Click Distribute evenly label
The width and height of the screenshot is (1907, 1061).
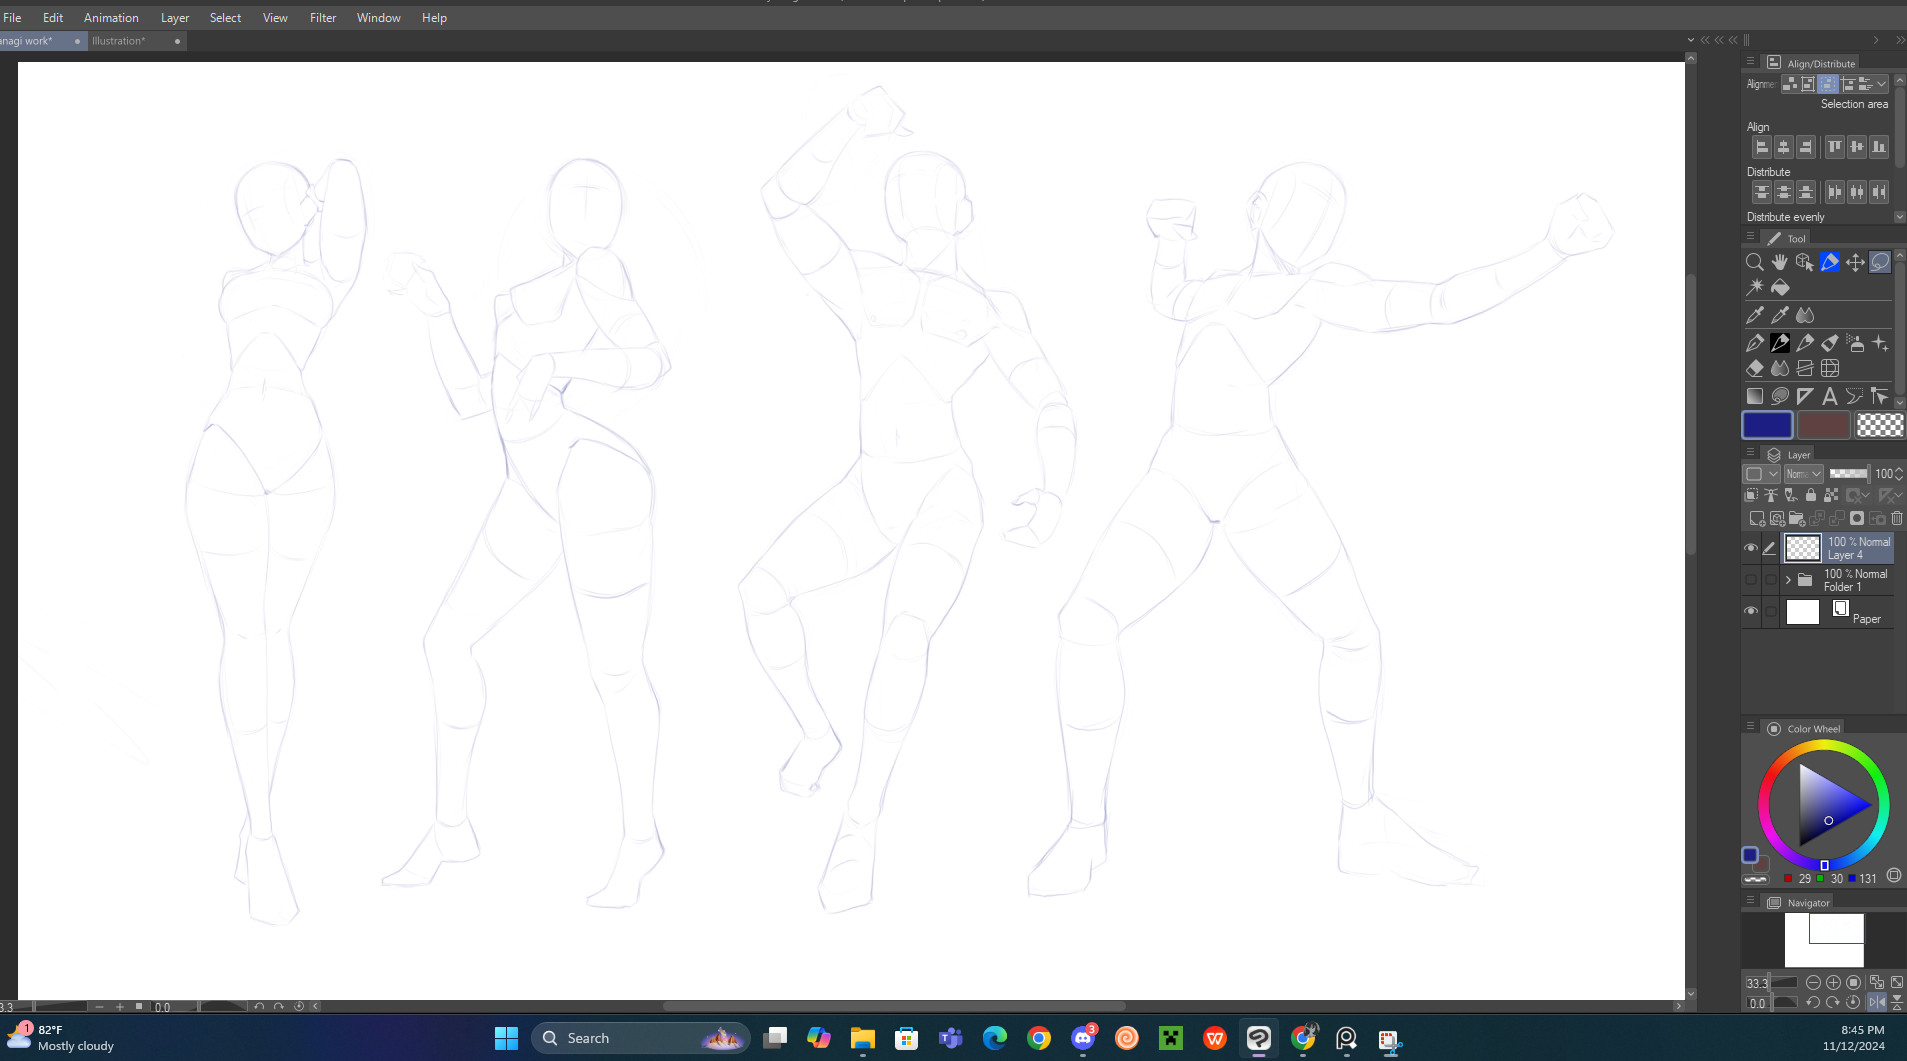(x=1785, y=217)
